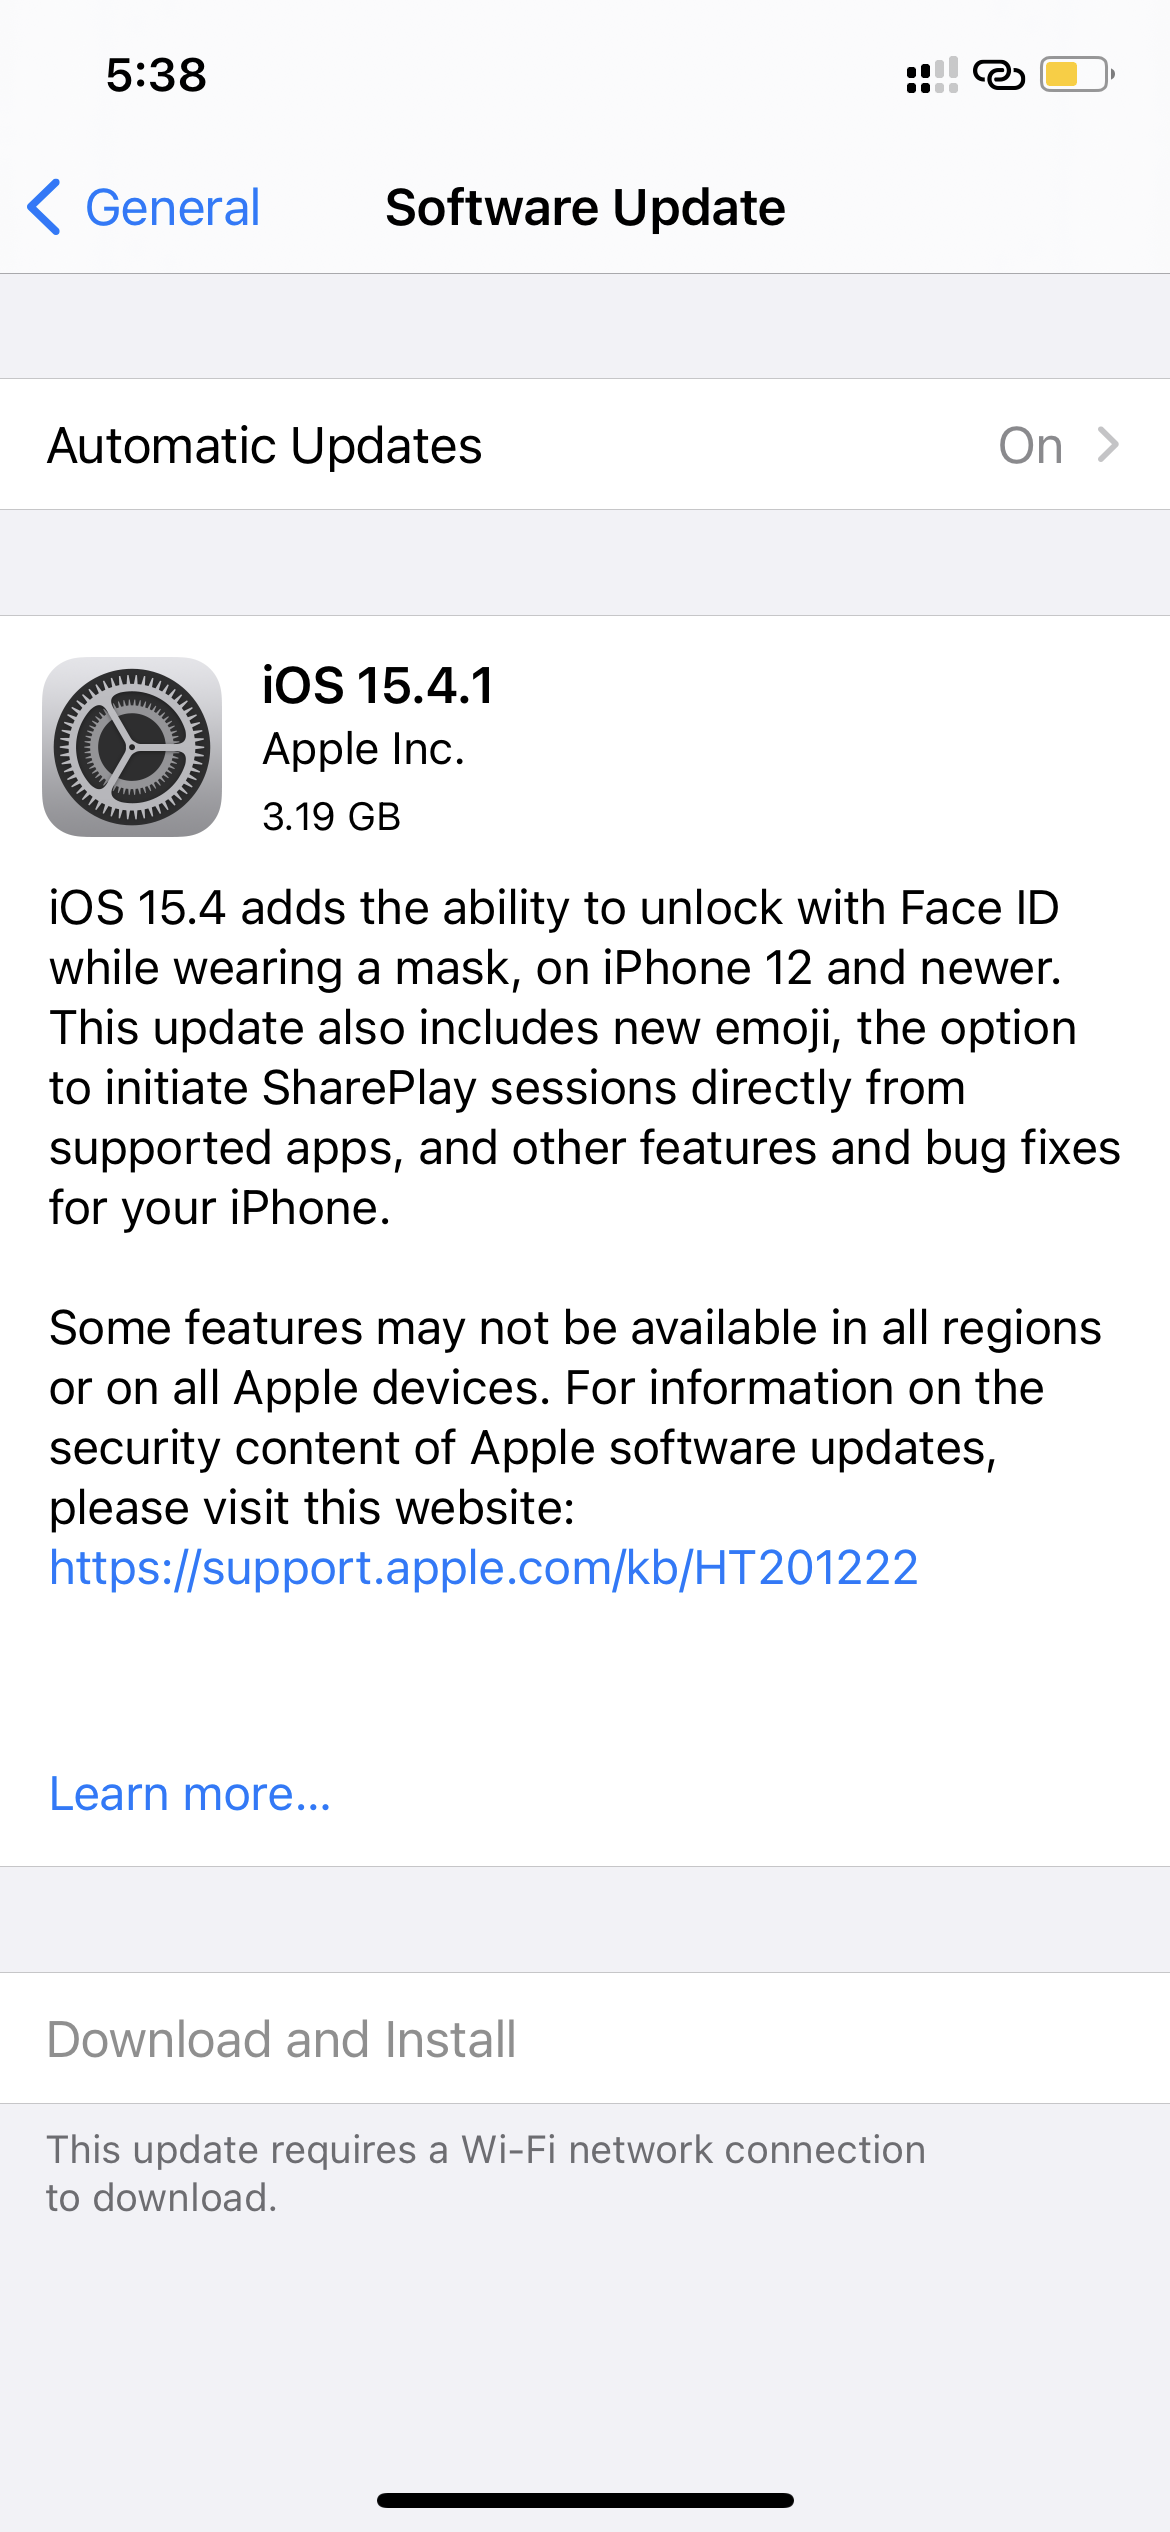Tap the 3.19 GB update size text
Image resolution: width=1170 pixels, height=2532 pixels.
tap(331, 817)
